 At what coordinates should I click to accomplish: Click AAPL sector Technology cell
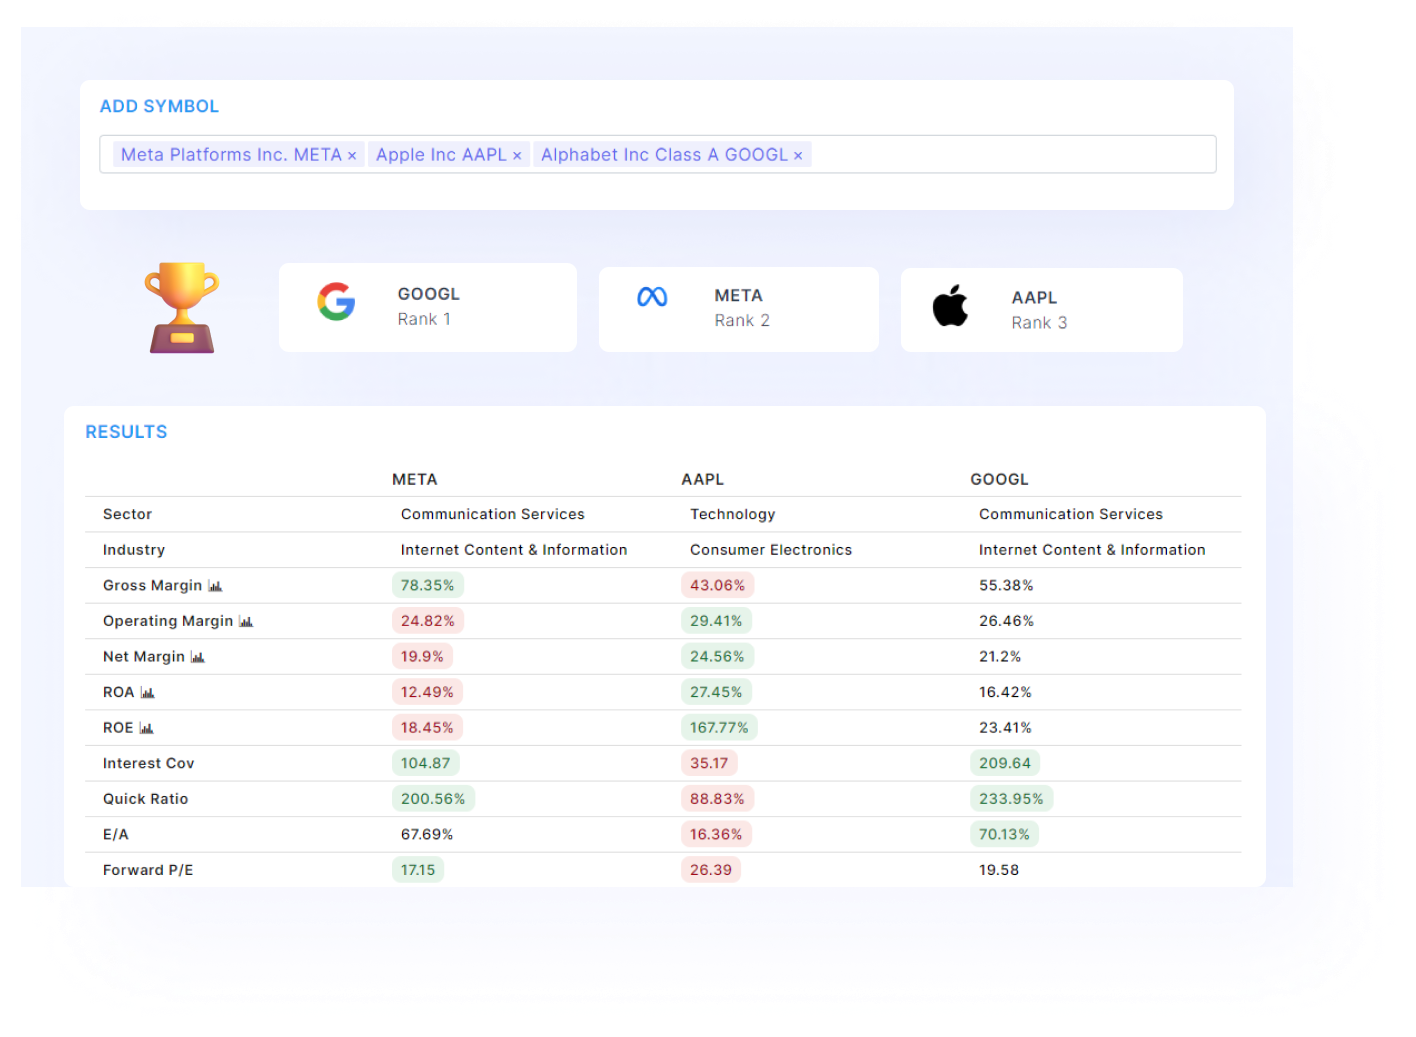coord(733,514)
